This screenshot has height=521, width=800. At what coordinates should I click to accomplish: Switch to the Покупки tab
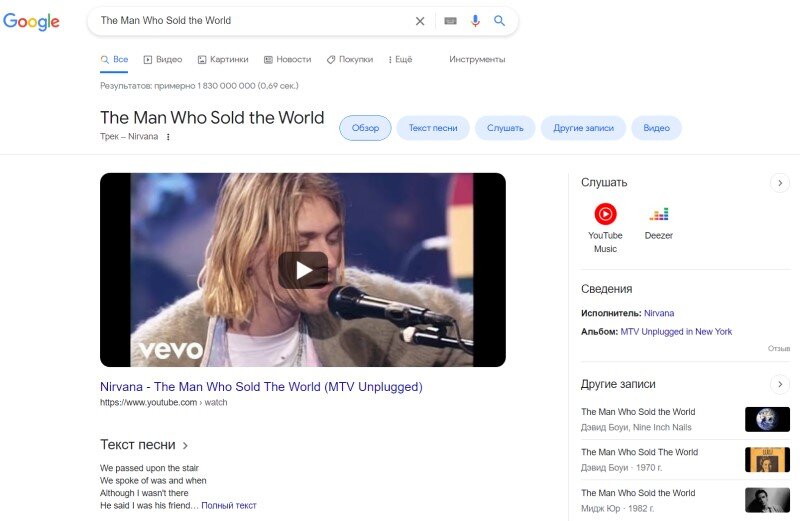click(350, 59)
